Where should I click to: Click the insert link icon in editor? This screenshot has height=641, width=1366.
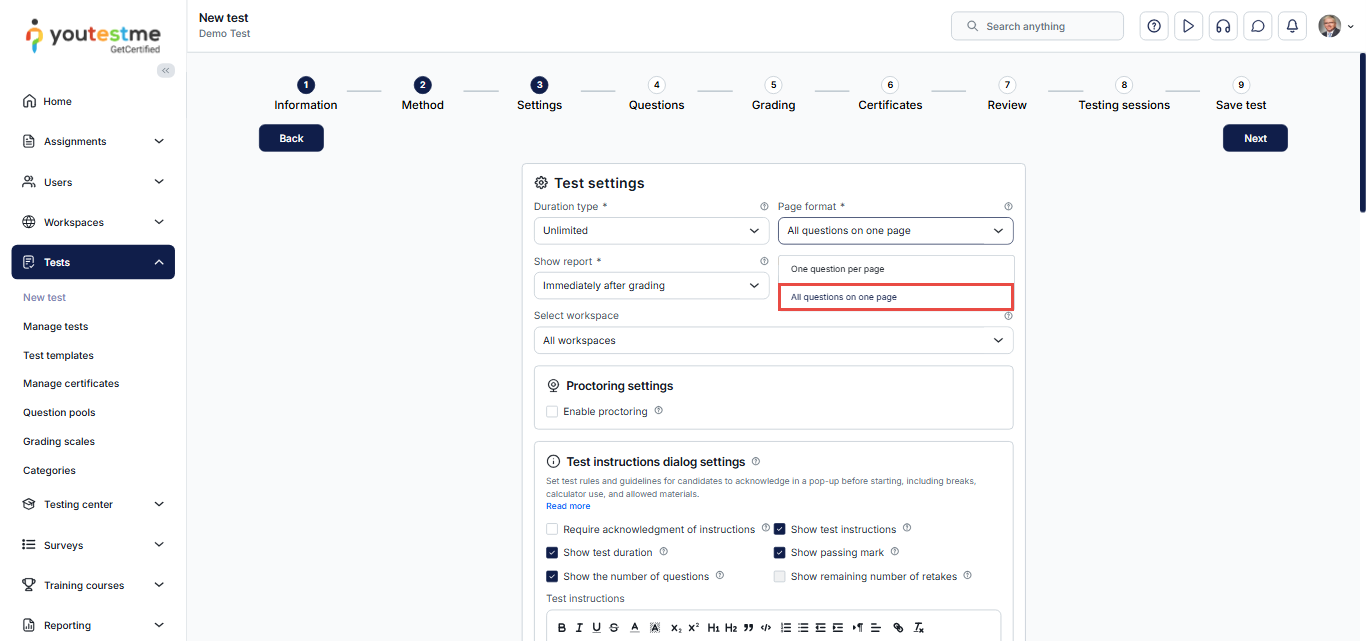coord(898,628)
